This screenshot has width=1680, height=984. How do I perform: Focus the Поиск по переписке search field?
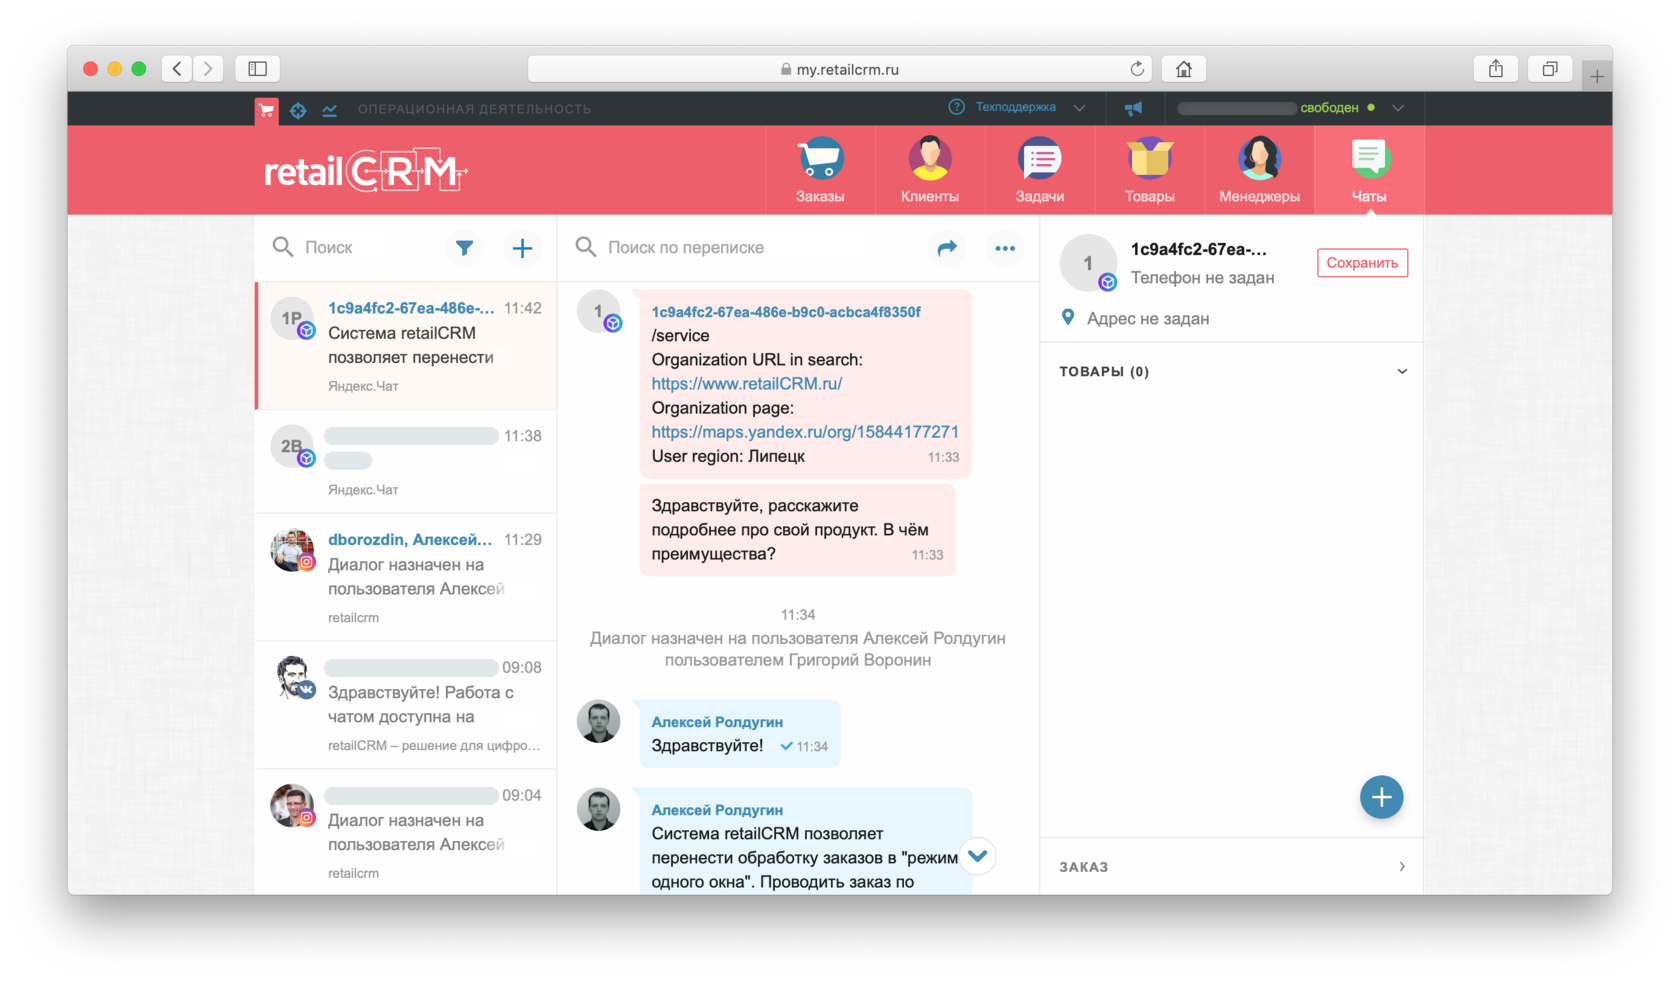745,247
